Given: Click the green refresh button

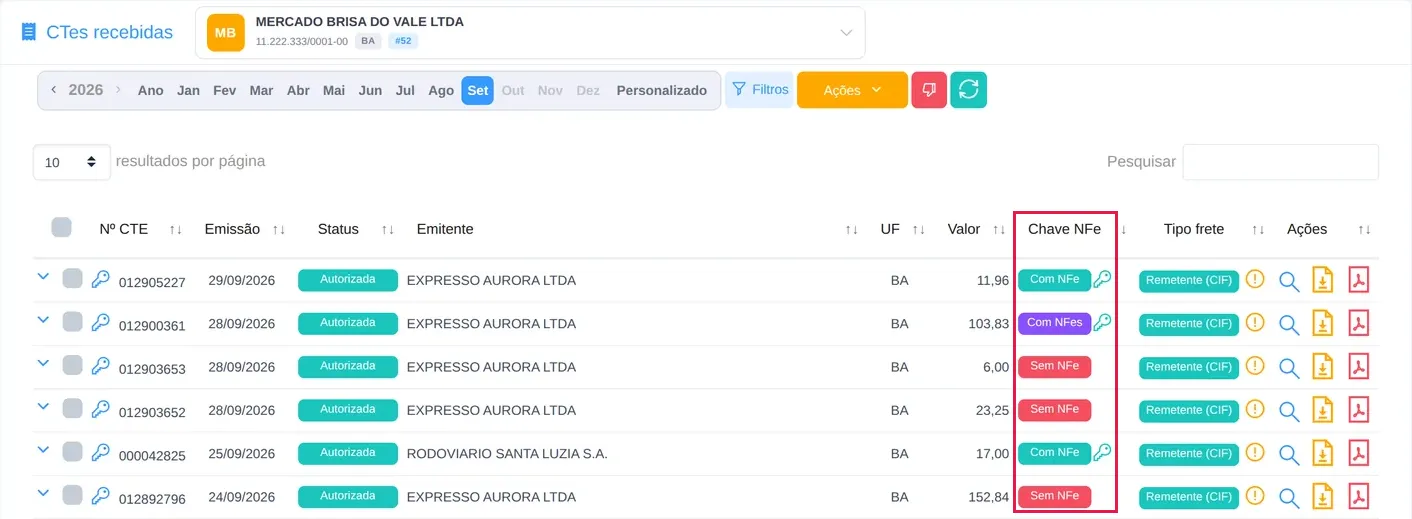Looking at the screenshot, I should [968, 90].
